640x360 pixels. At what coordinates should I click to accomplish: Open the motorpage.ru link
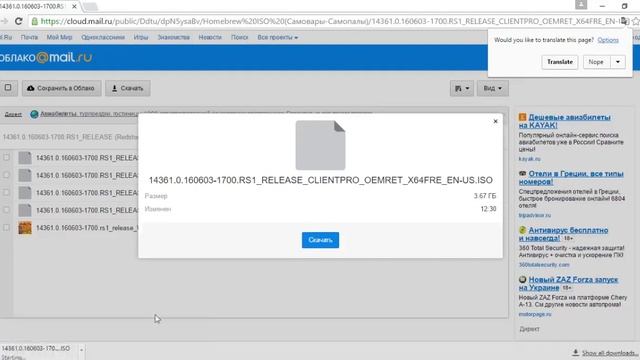click(535, 314)
